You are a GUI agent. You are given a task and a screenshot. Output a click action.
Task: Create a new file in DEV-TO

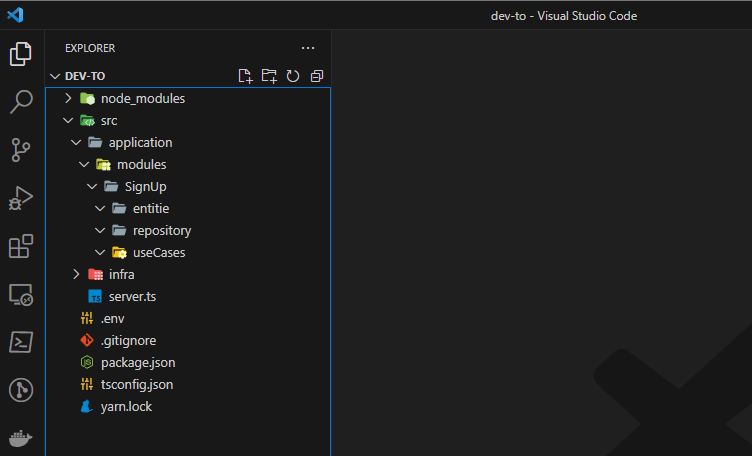245,76
